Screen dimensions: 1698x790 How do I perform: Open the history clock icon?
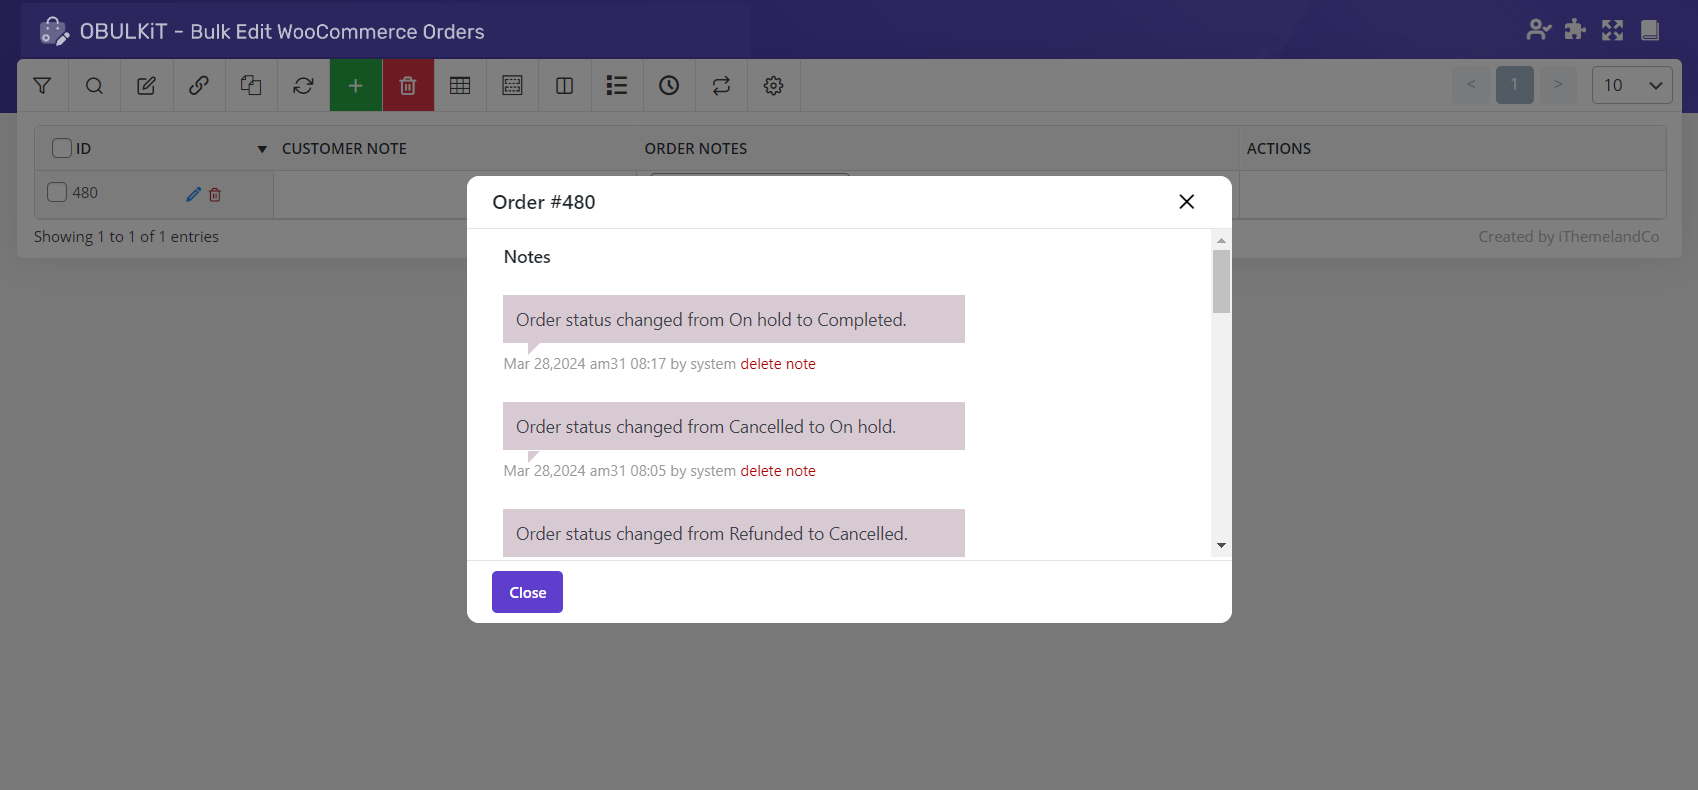[669, 86]
